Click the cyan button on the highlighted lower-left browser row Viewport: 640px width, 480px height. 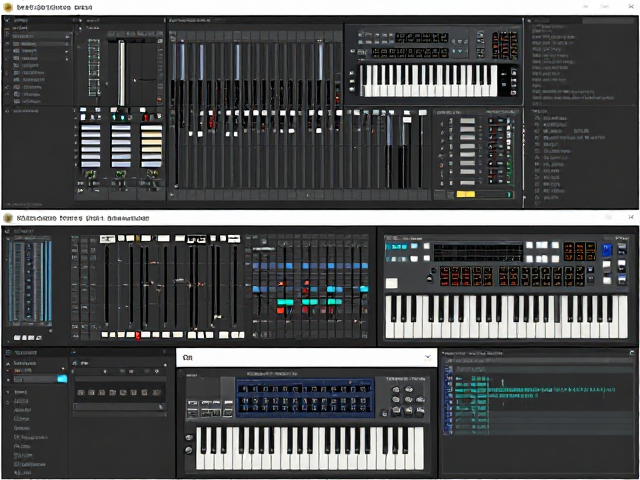[x=62, y=379]
